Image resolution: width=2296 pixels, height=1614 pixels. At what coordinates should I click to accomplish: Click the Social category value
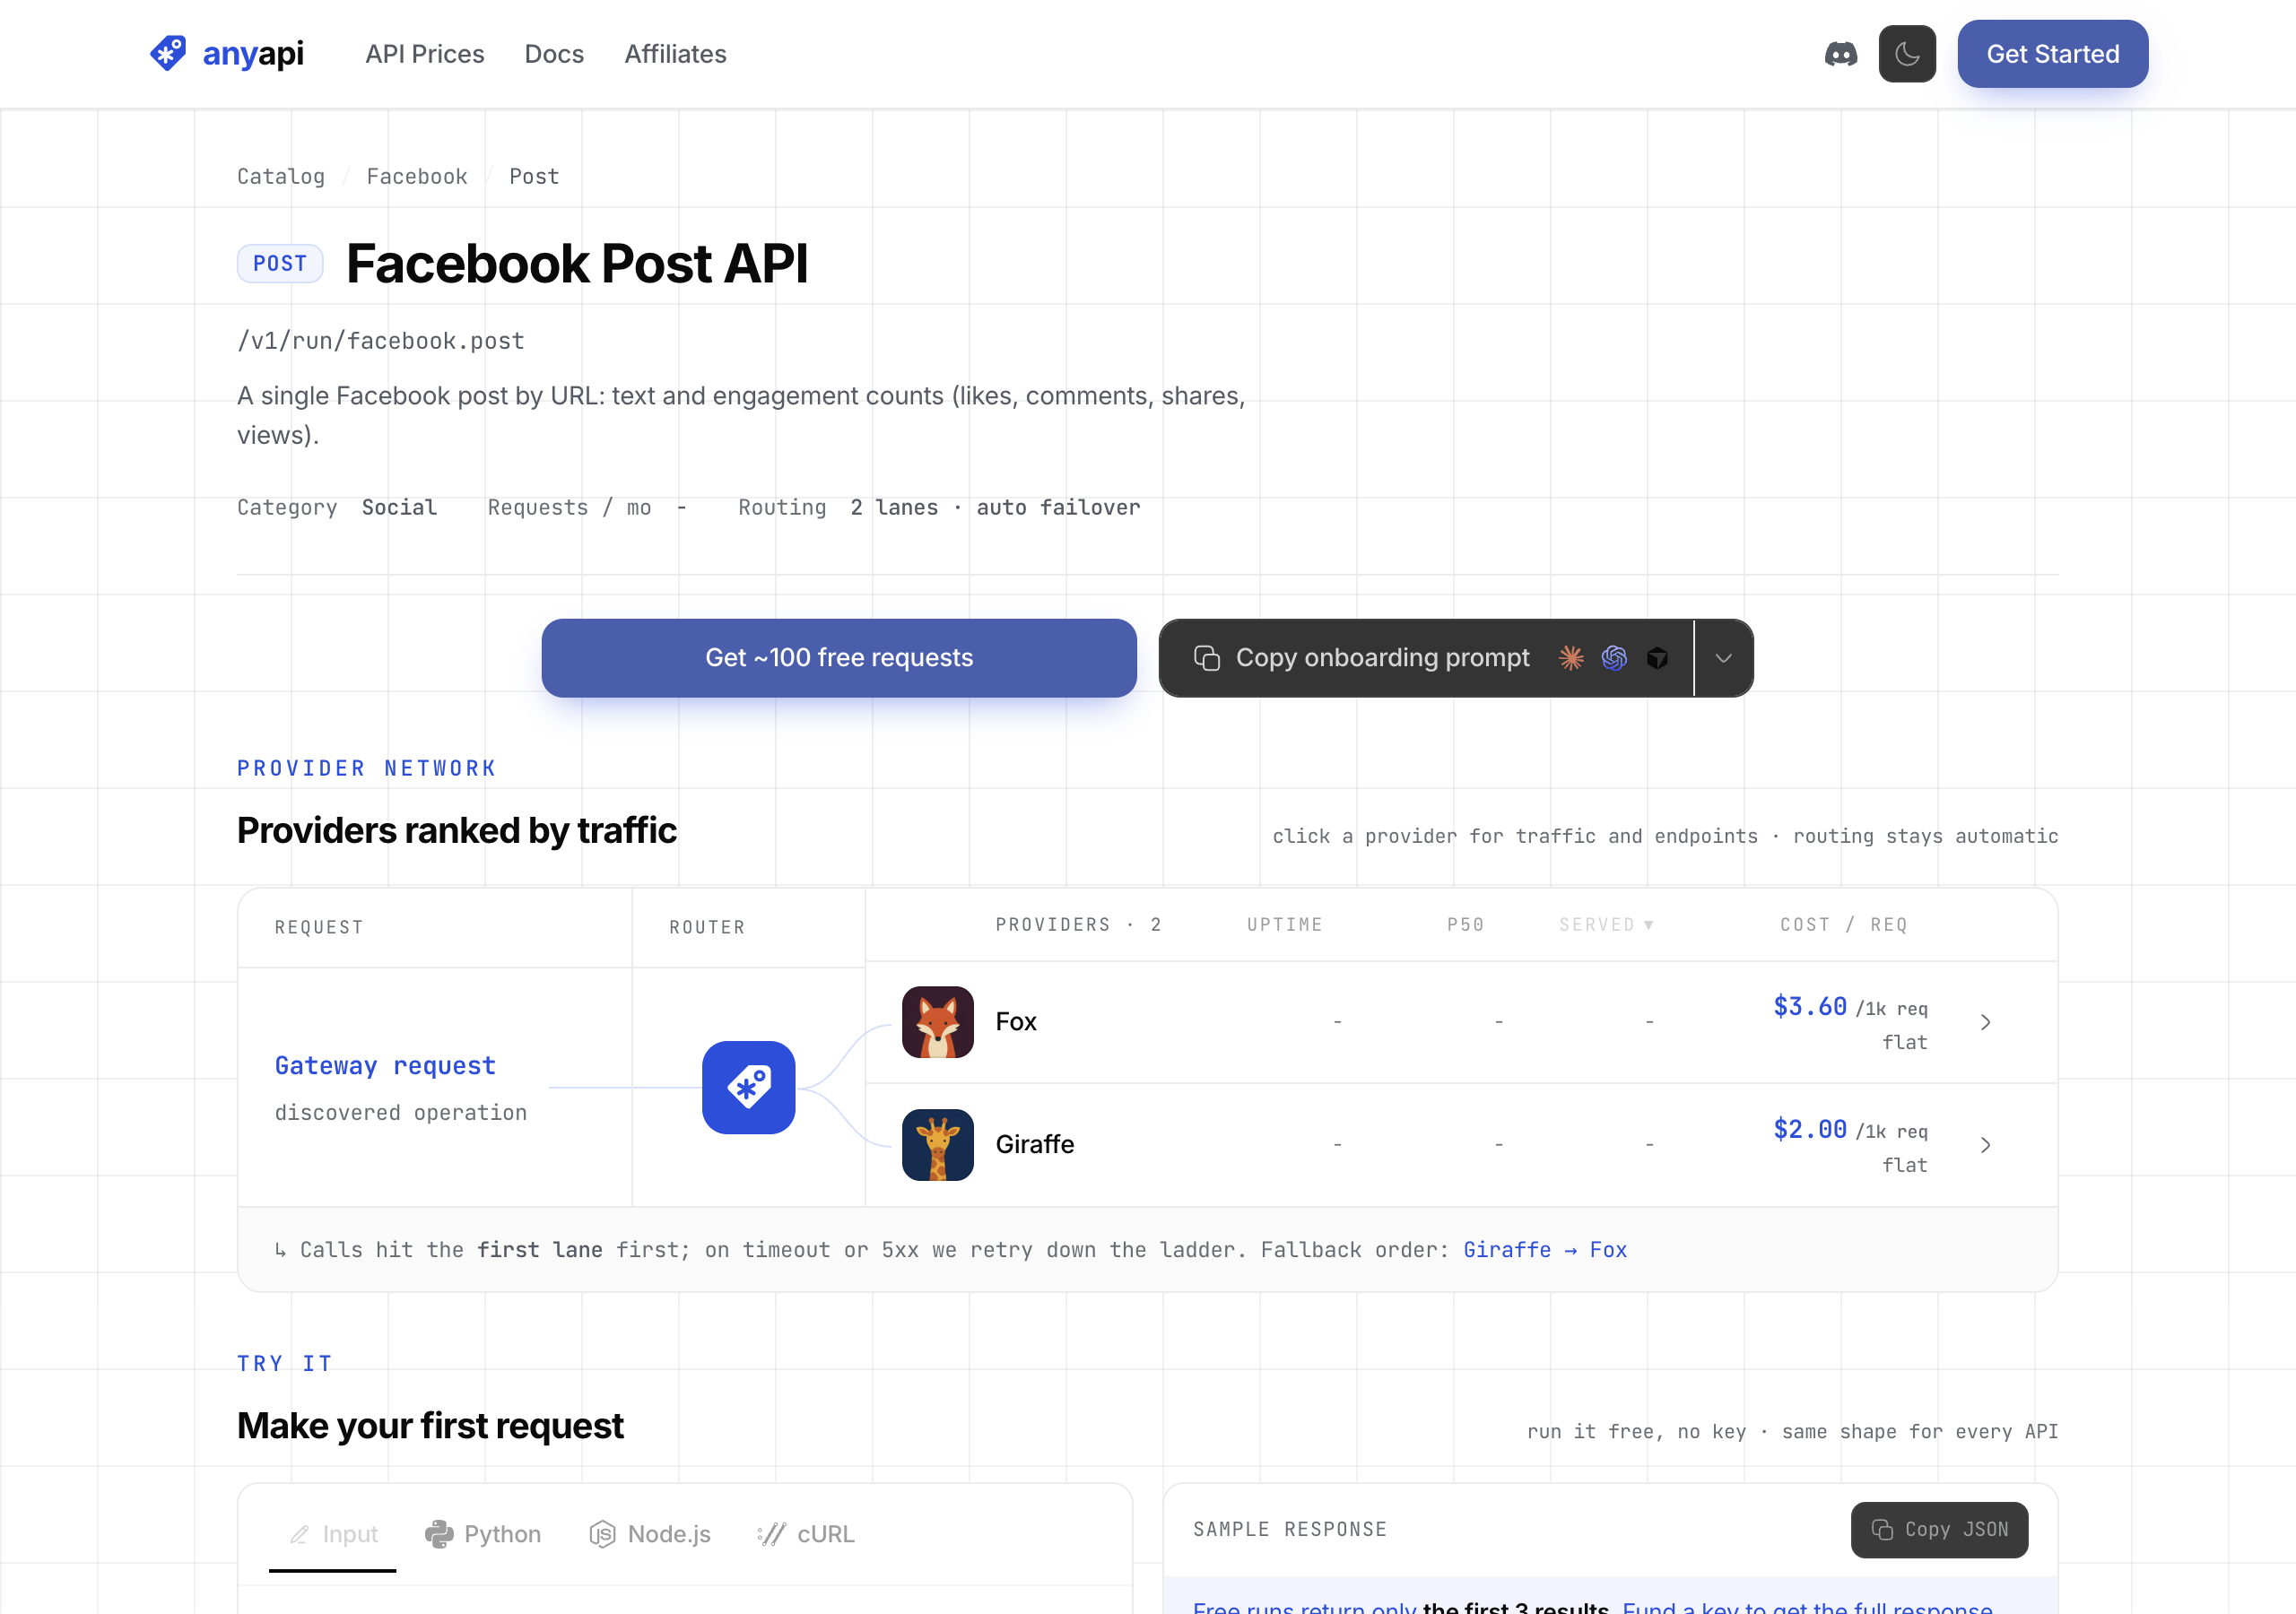click(x=399, y=508)
